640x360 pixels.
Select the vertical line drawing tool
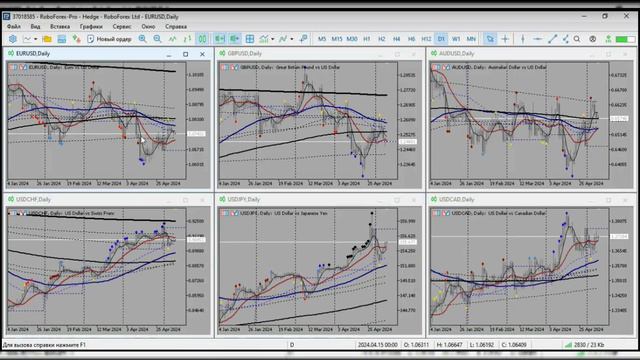tap(523, 39)
